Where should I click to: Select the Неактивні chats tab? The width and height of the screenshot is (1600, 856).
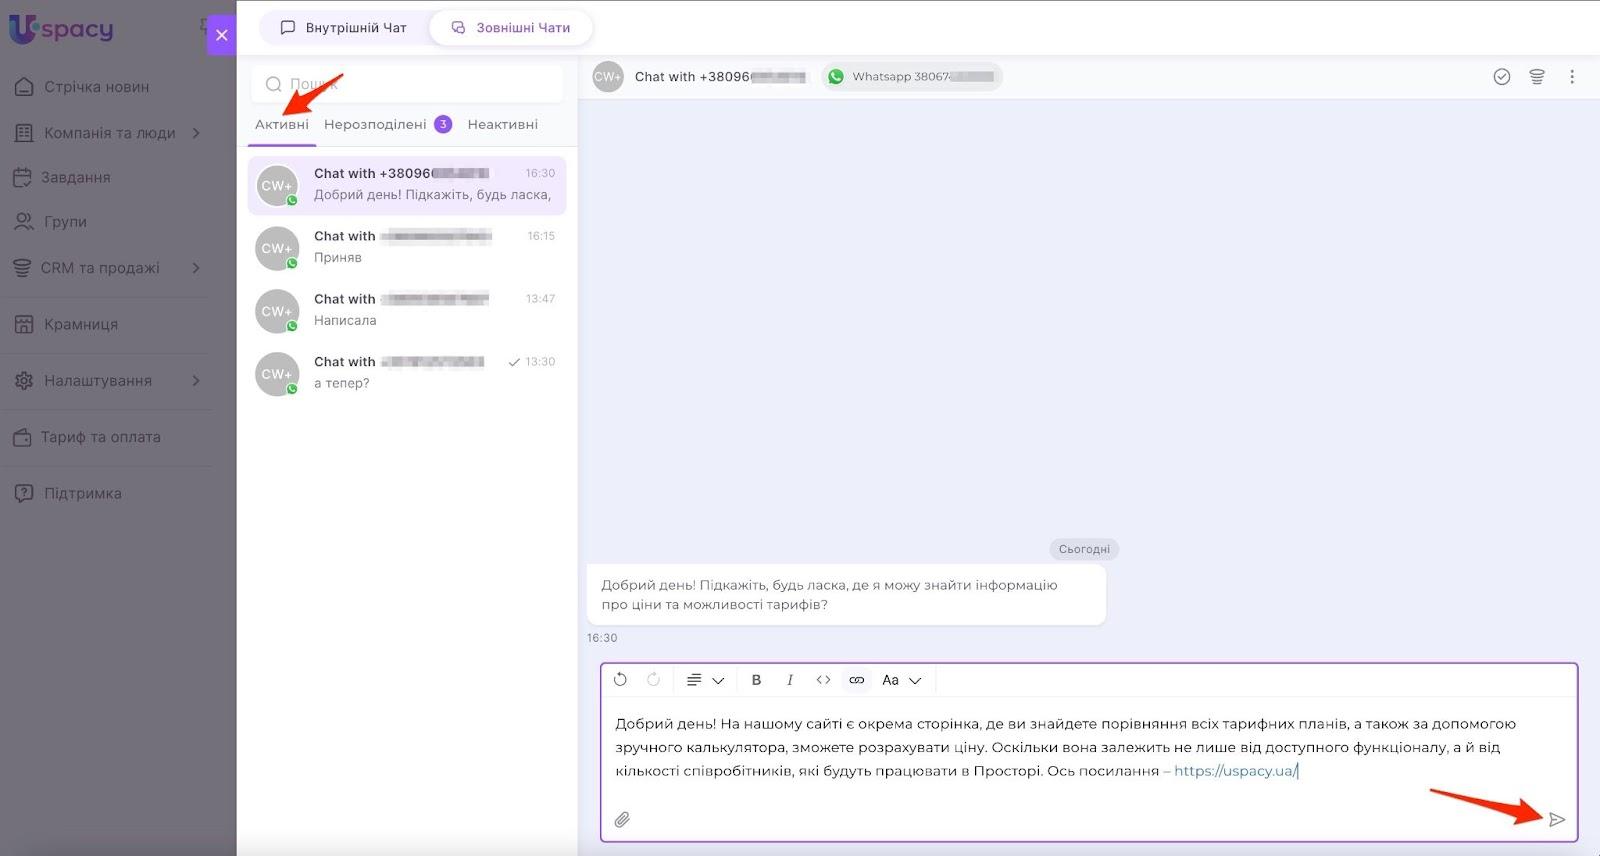tap(503, 125)
